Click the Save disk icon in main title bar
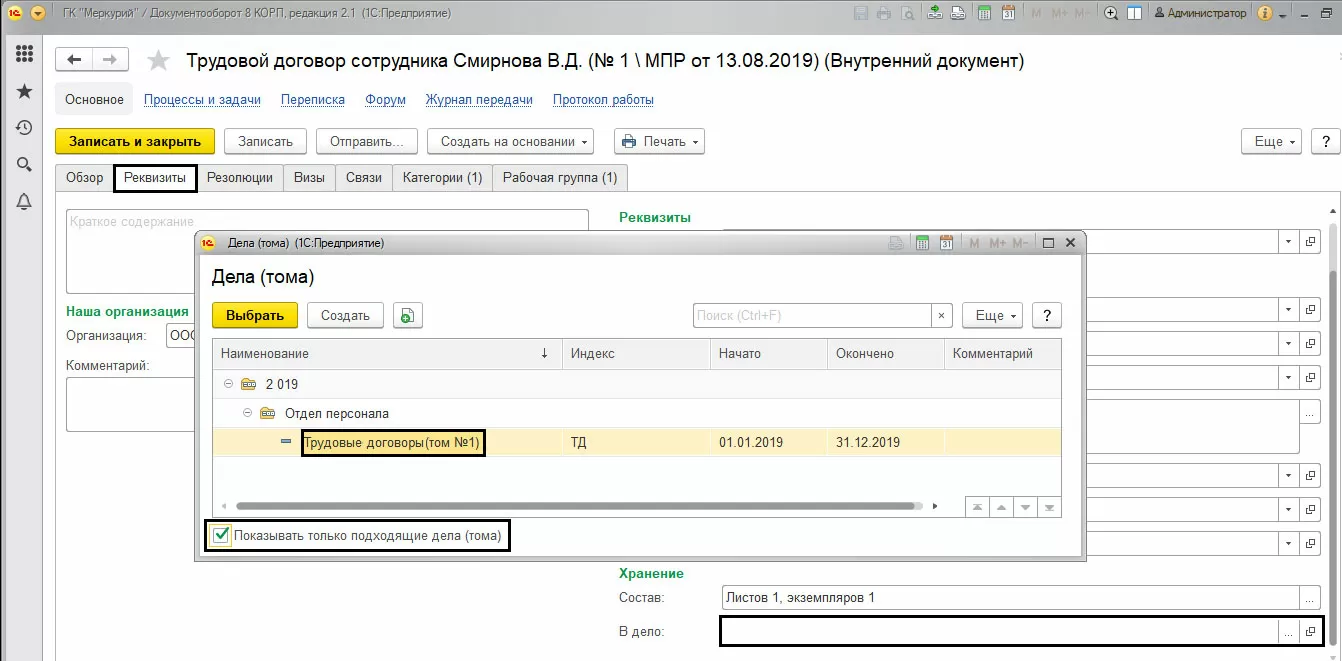The image size is (1342, 661). (861, 13)
